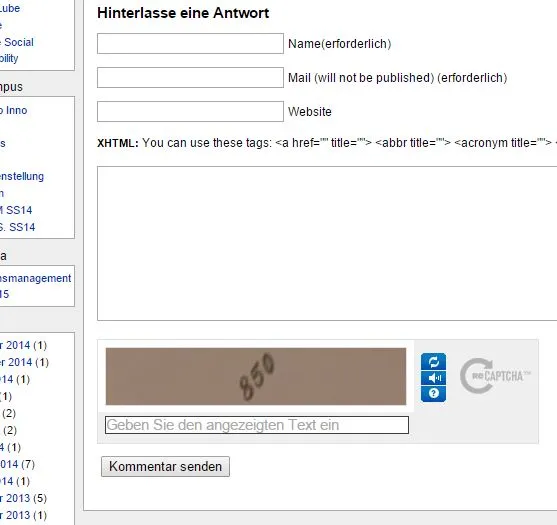Click the reCAPTCHA logo
557x525 pixels.
pos(494,376)
